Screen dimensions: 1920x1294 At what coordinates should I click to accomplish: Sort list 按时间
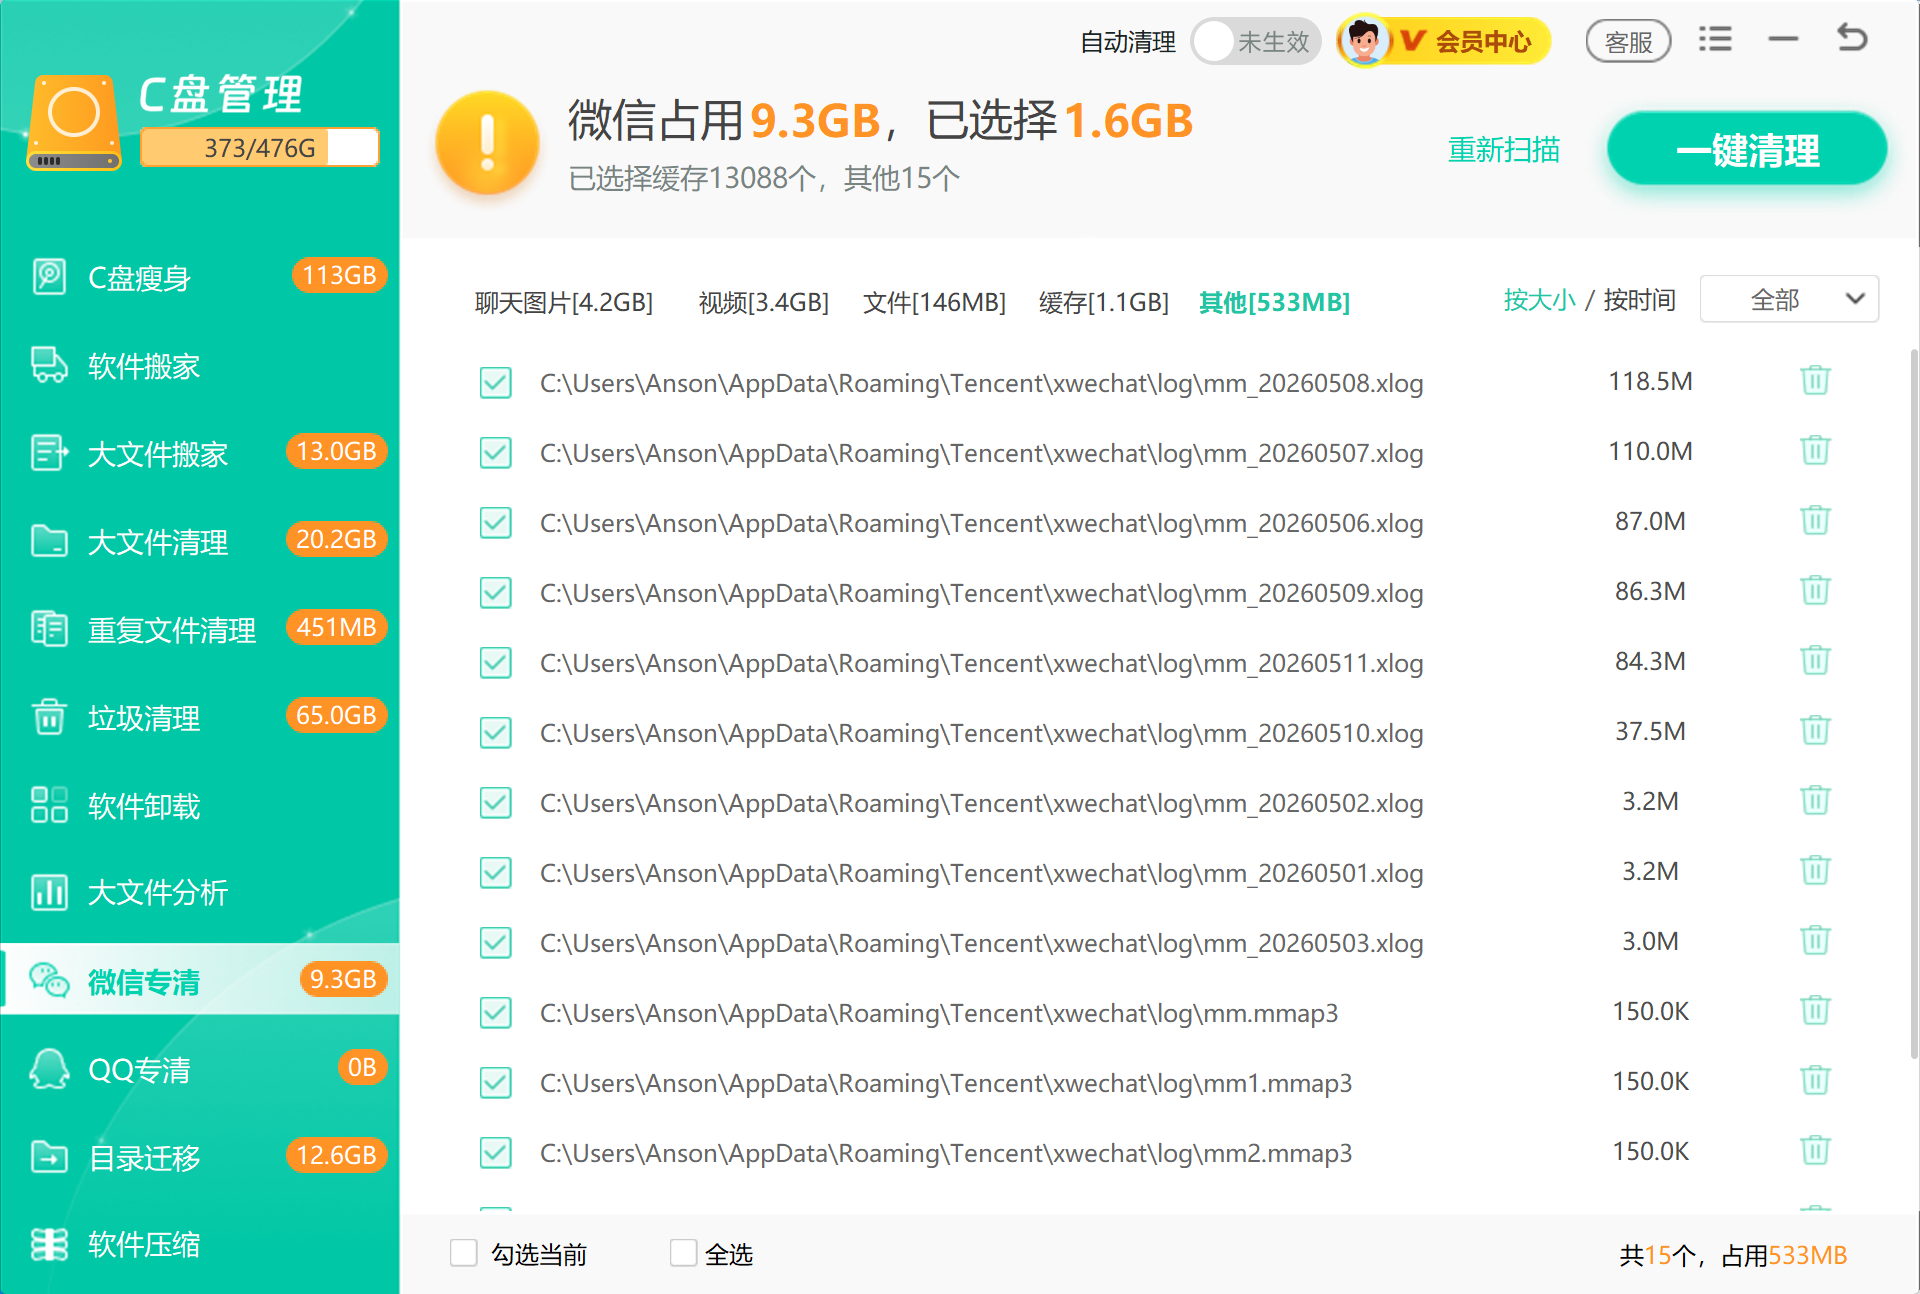click(1639, 300)
